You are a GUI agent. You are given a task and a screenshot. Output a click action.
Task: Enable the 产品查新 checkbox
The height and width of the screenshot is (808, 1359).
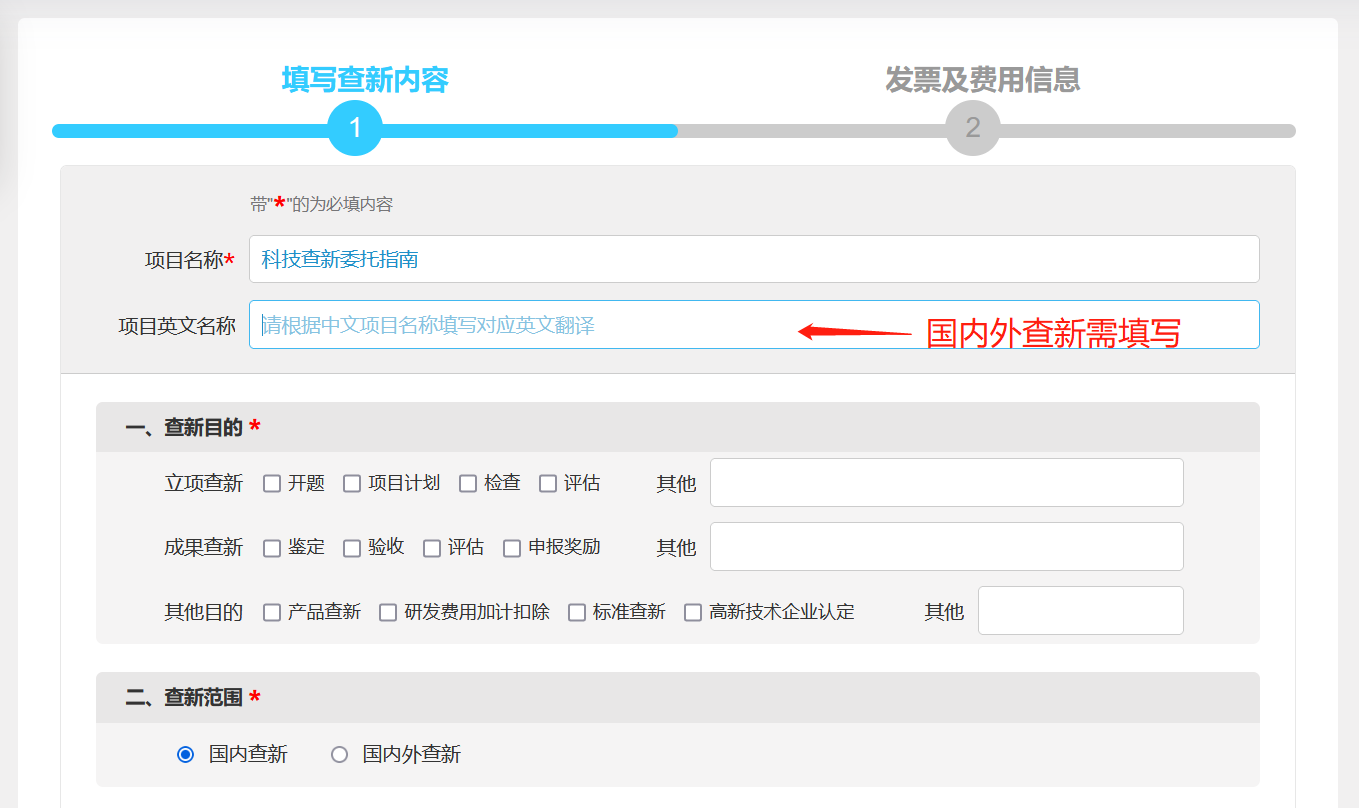272,612
